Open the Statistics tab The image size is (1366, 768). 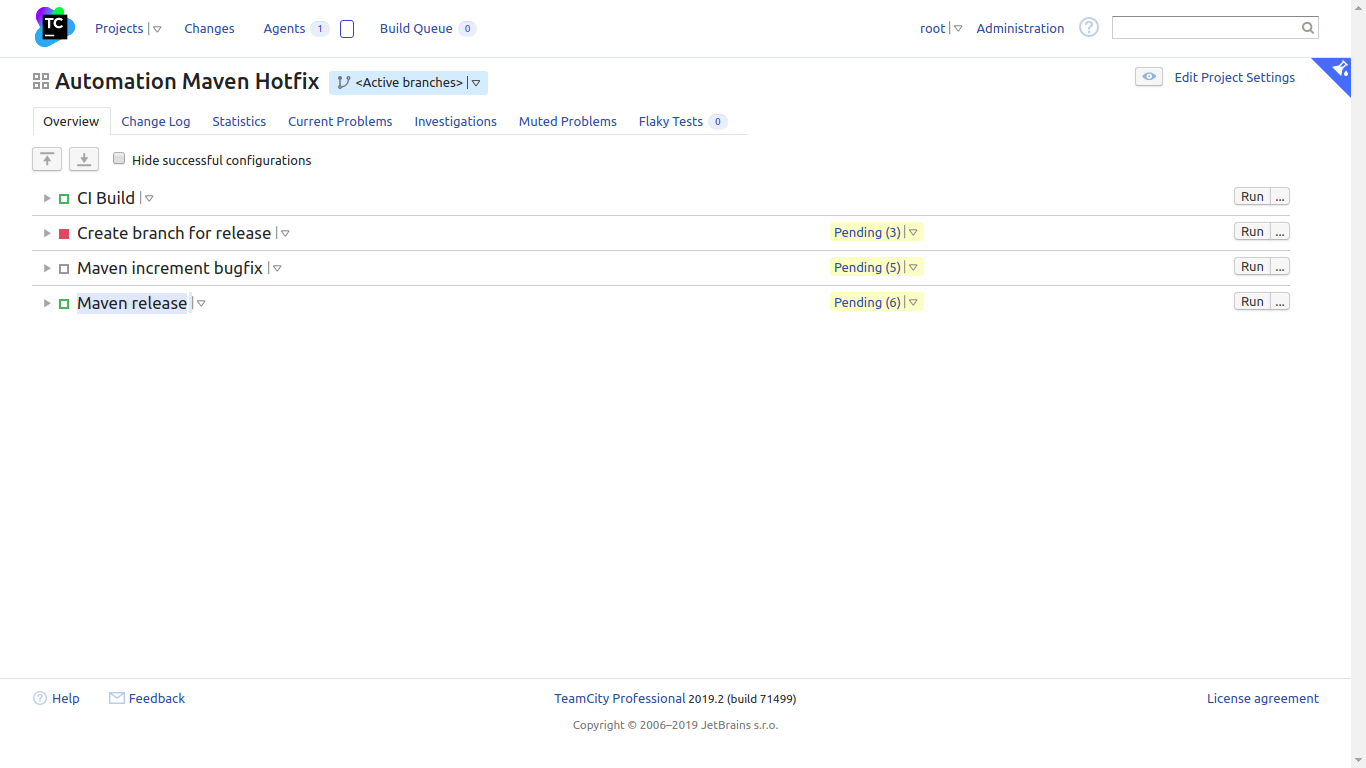pyautogui.click(x=239, y=121)
